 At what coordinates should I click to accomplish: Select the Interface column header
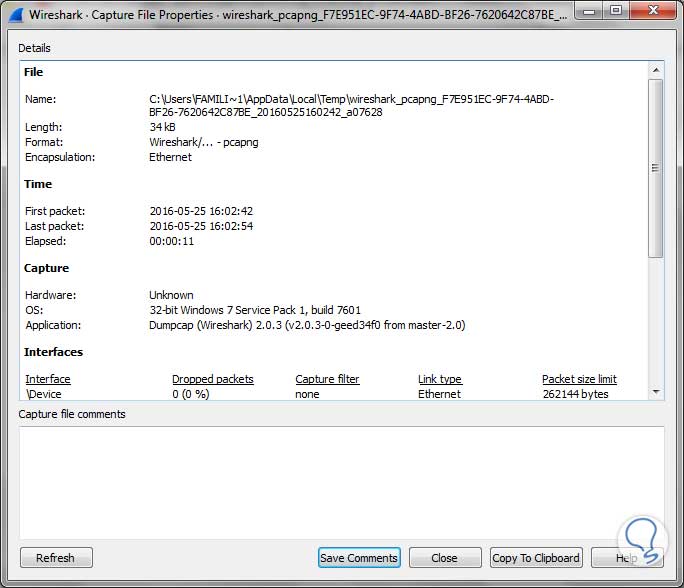tap(48, 379)
